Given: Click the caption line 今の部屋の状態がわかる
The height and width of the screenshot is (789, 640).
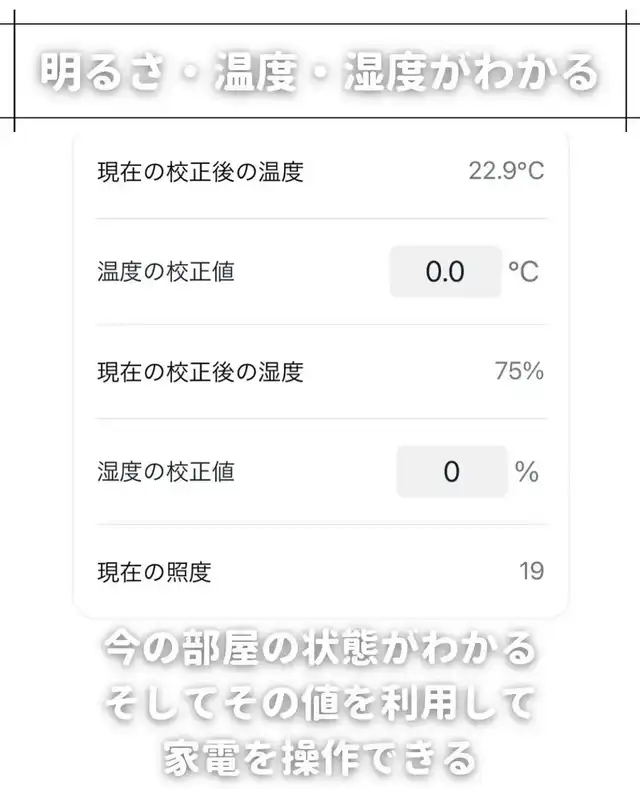Looking at the screenshot, I should (320, 652).
